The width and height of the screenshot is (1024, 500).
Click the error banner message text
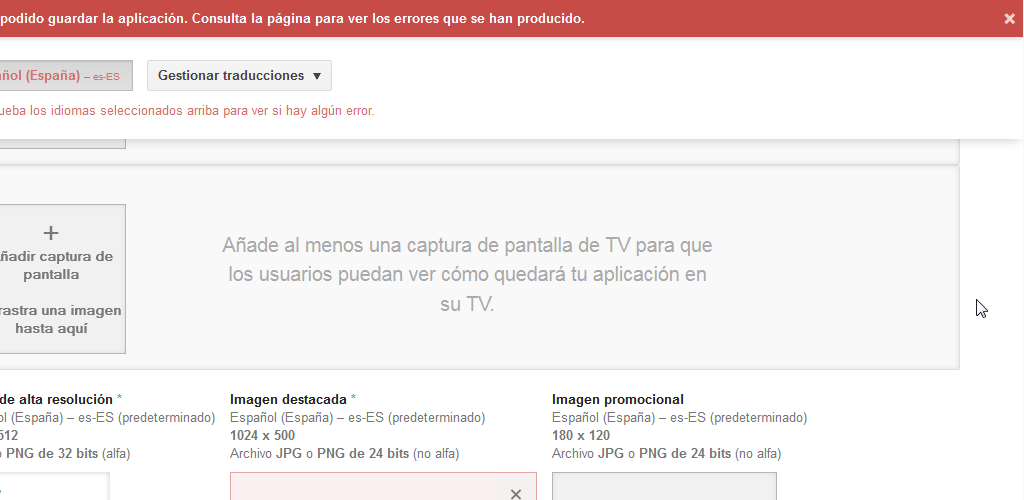click(x=292, y=19)
